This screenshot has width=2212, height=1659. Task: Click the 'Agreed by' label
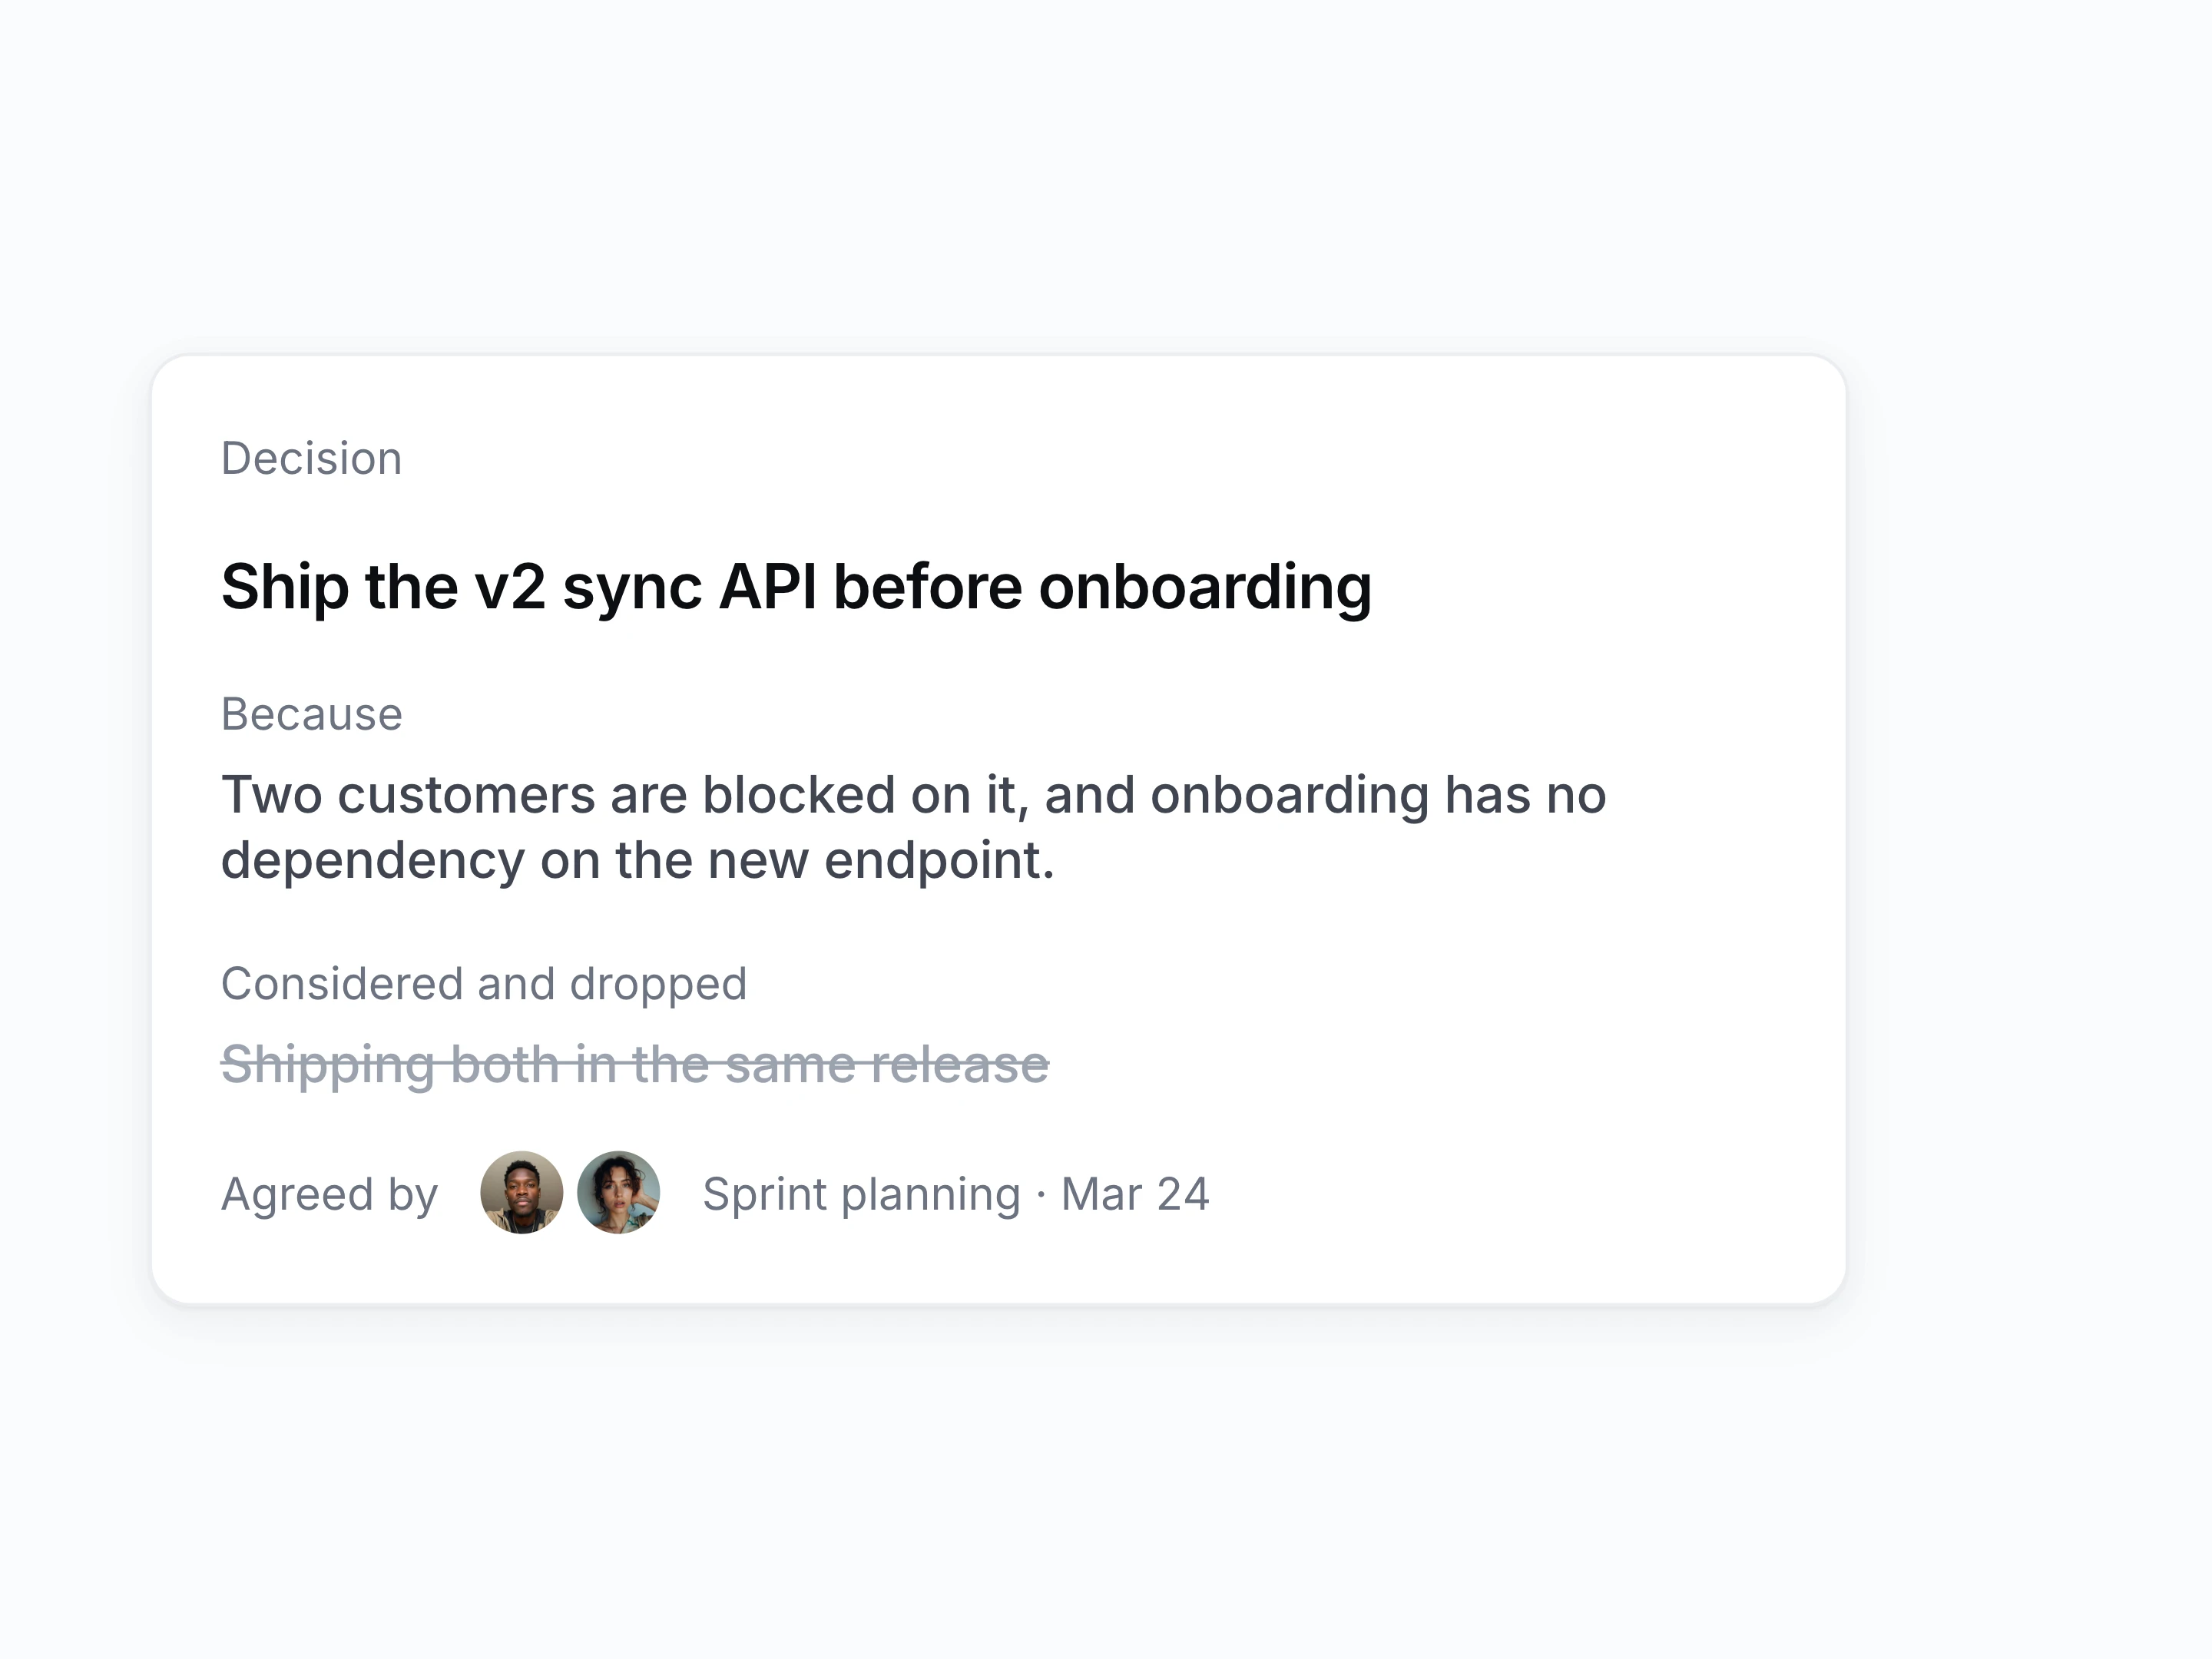click(329, 1195)
